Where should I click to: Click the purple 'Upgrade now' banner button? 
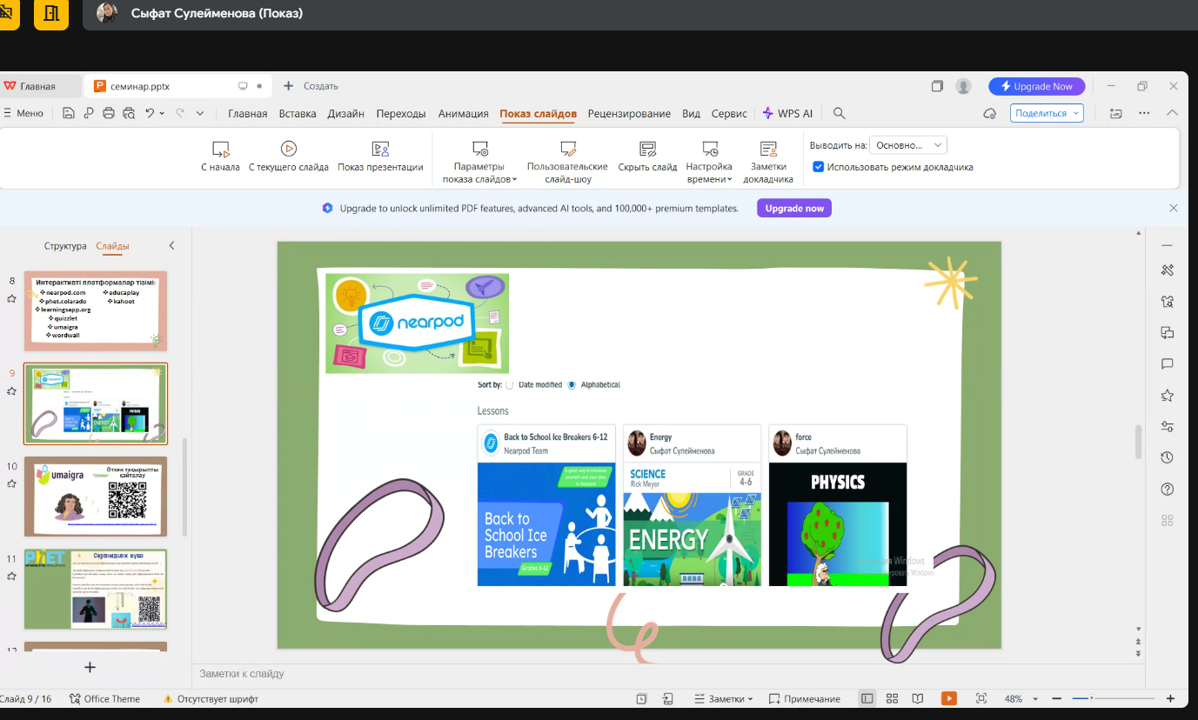794,208
